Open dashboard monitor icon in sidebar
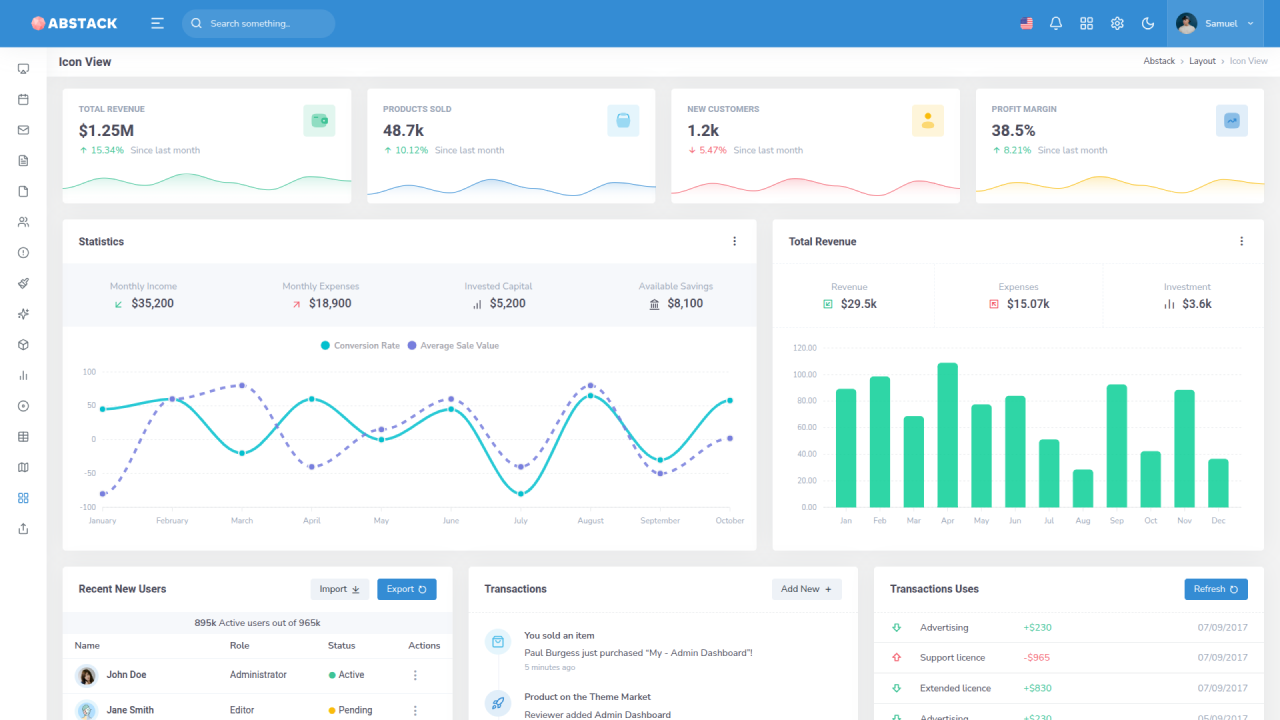This screenshot has width=1280, height=720. click(23, 69)
